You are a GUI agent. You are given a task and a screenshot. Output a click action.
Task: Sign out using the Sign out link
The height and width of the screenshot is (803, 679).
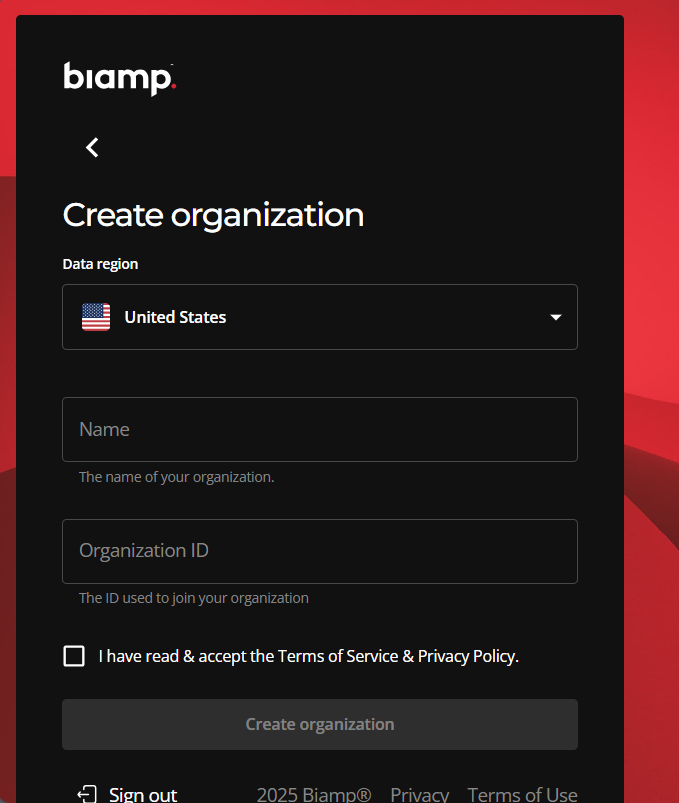[x=143, y=795]
